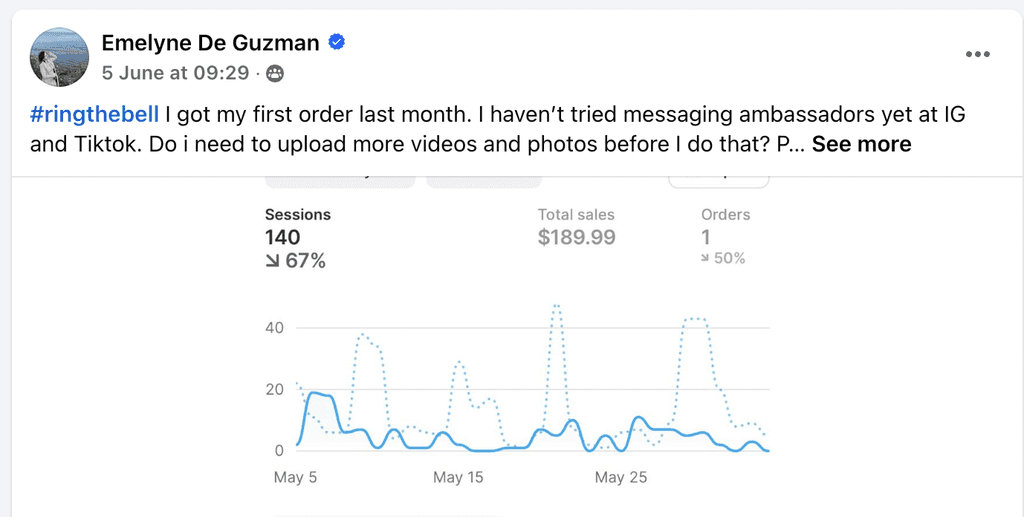Viewport: 1024px width, 517px height.
Task: Click the Sessions 67% decrease arrow
Action: tap(273, 261)
